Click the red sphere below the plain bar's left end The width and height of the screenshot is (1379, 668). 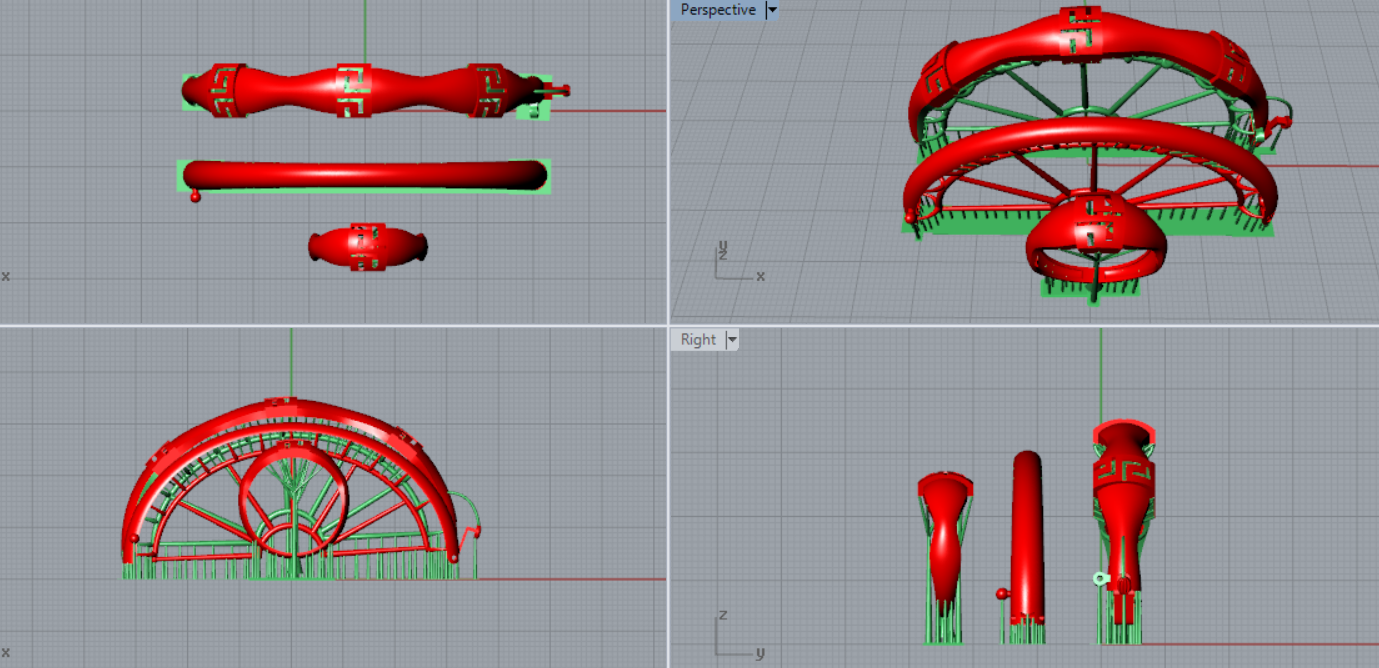[195, 197]
